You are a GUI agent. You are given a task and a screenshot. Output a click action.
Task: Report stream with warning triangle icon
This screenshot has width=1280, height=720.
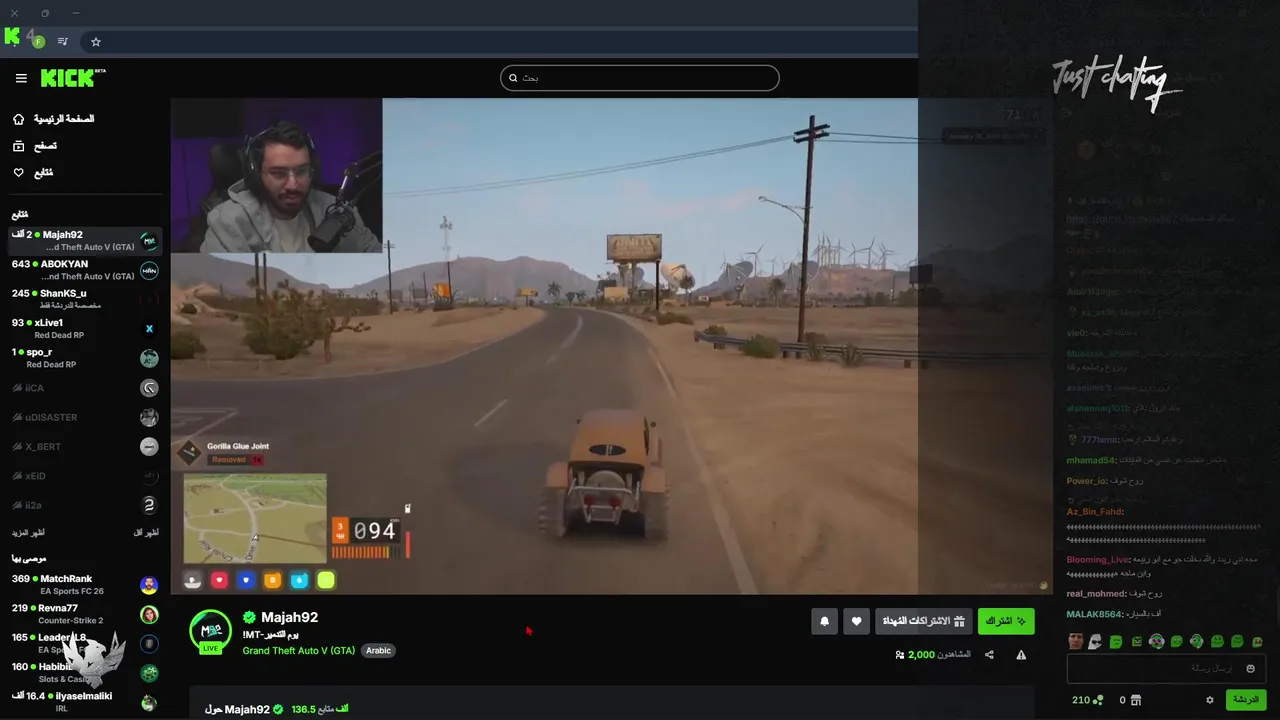(x=1021, y=655)
